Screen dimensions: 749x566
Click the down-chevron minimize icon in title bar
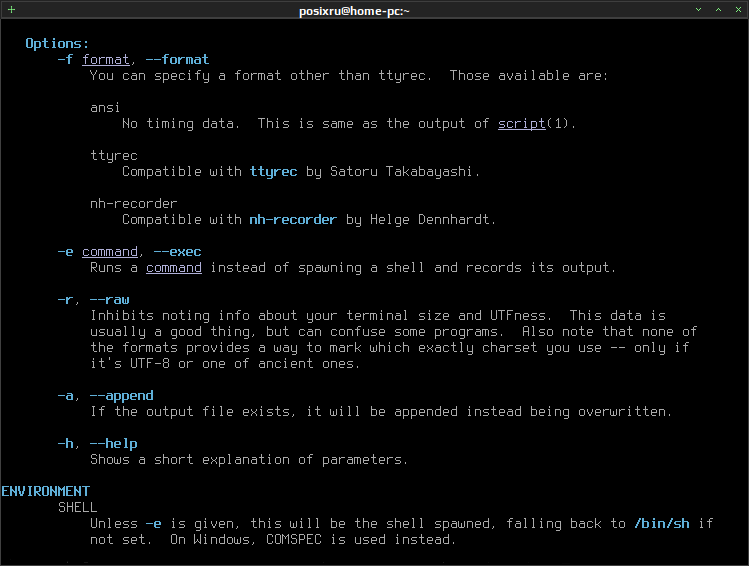point(698,10)
